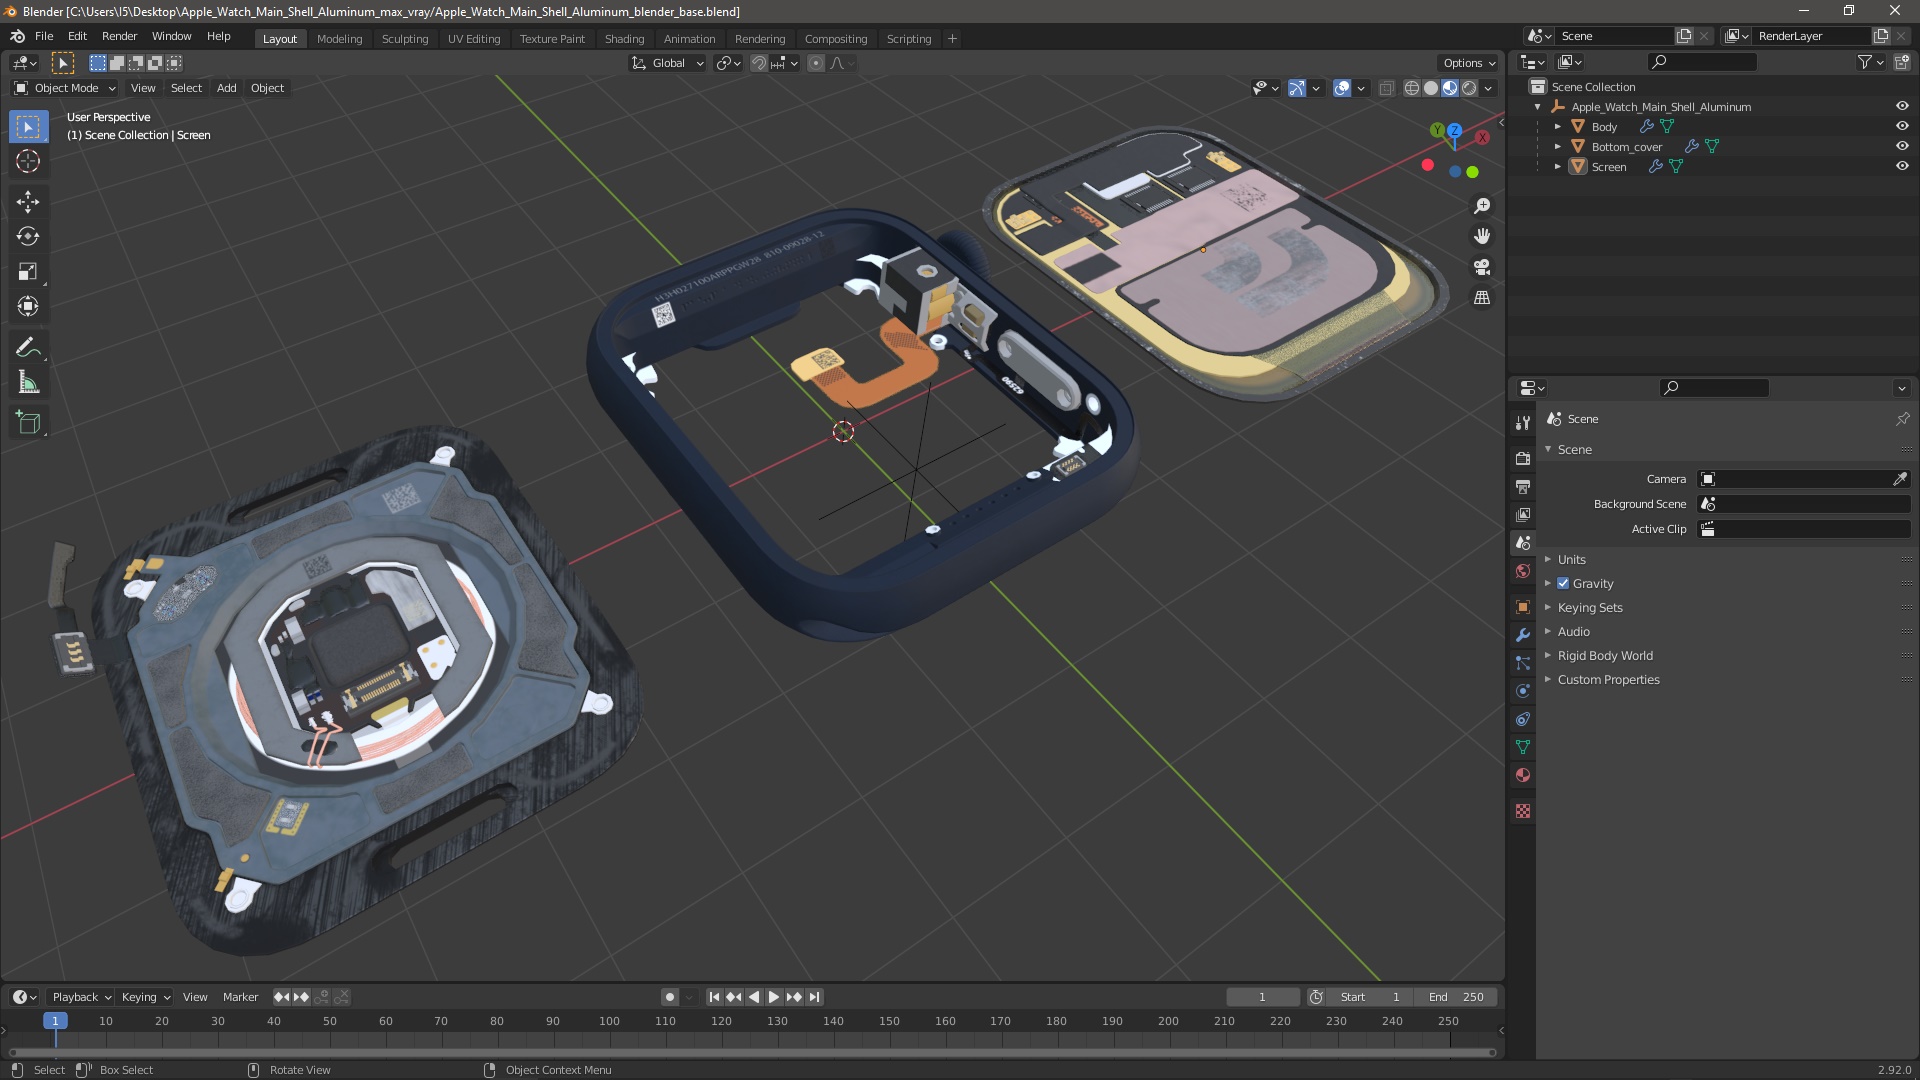Select the Annotate tool
Screen dimensions: 1920x1080
click(28, 348)
